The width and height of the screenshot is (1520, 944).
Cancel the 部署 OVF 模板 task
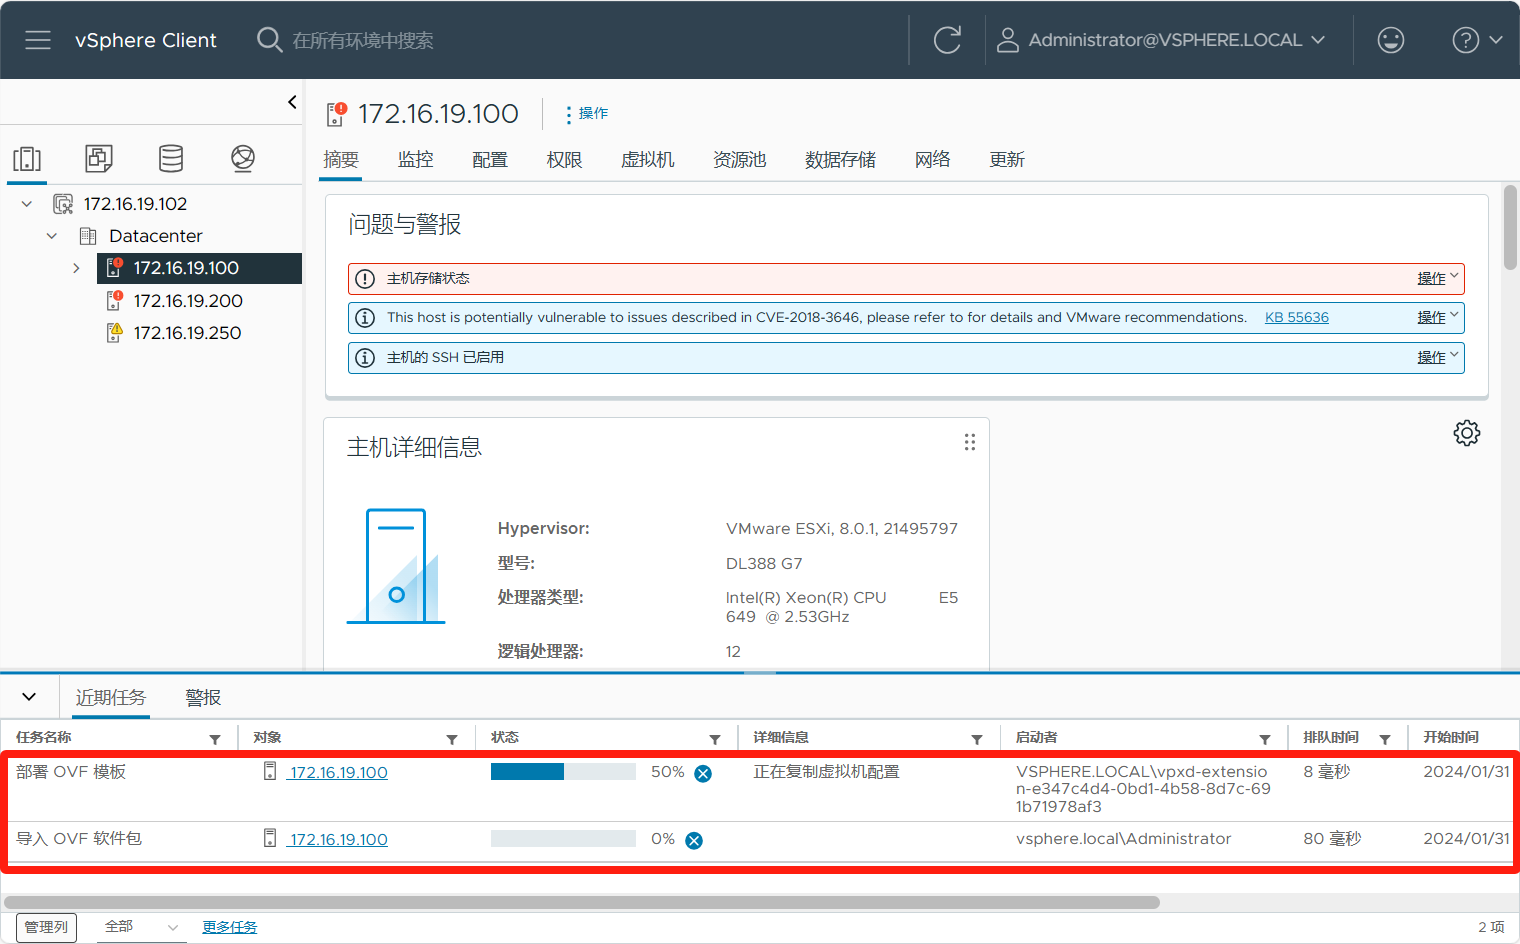703,773
